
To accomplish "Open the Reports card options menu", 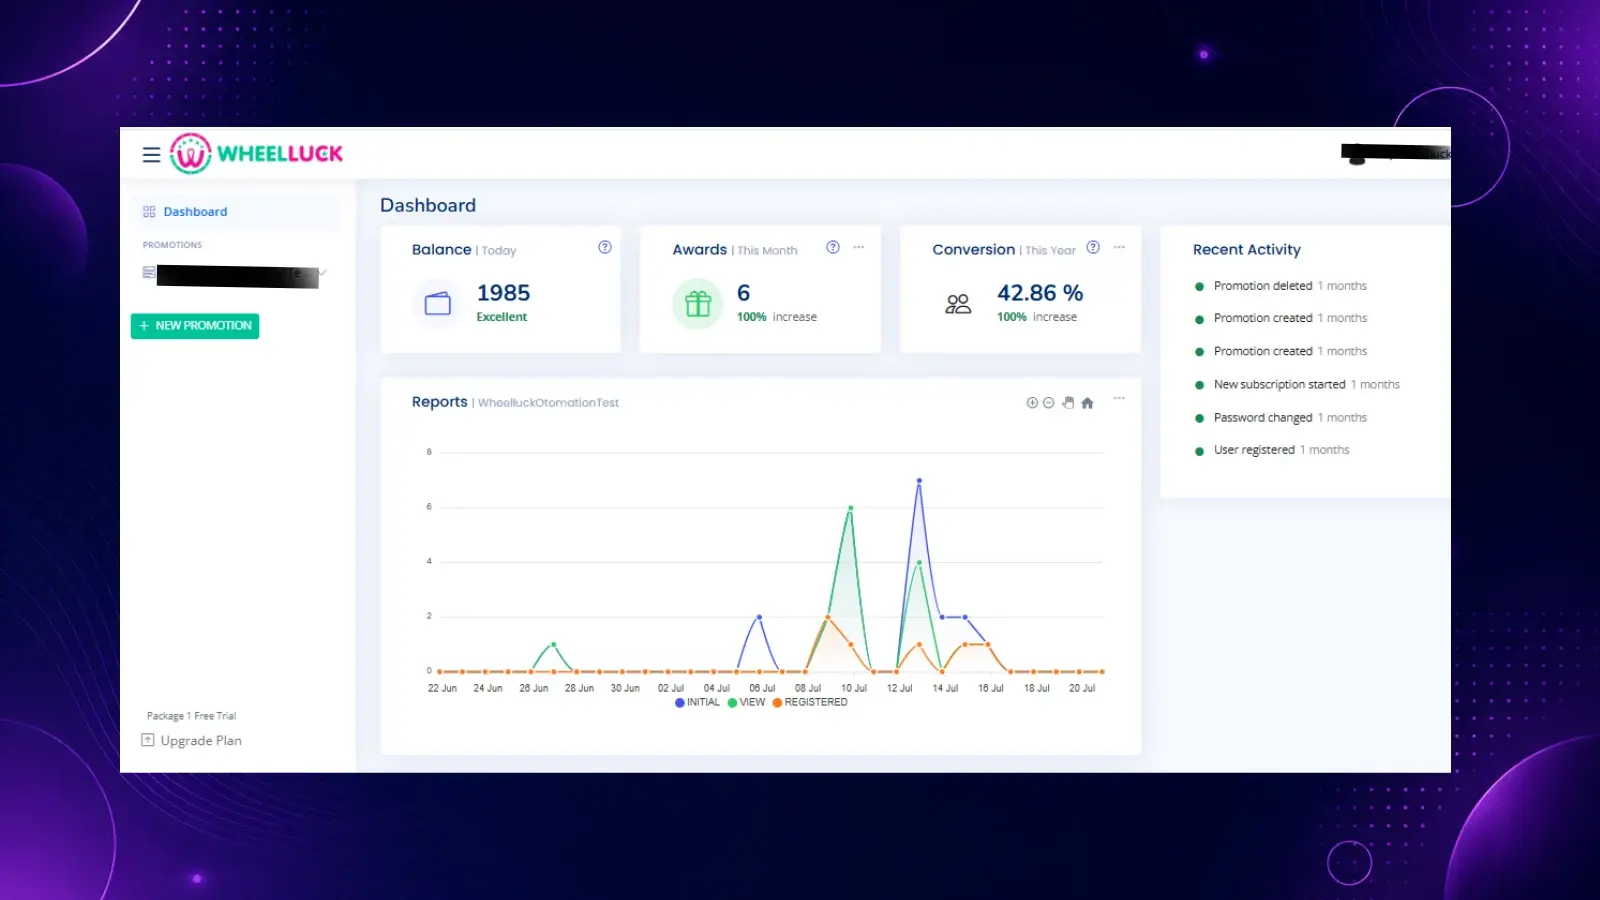I will coord(1119,398).
